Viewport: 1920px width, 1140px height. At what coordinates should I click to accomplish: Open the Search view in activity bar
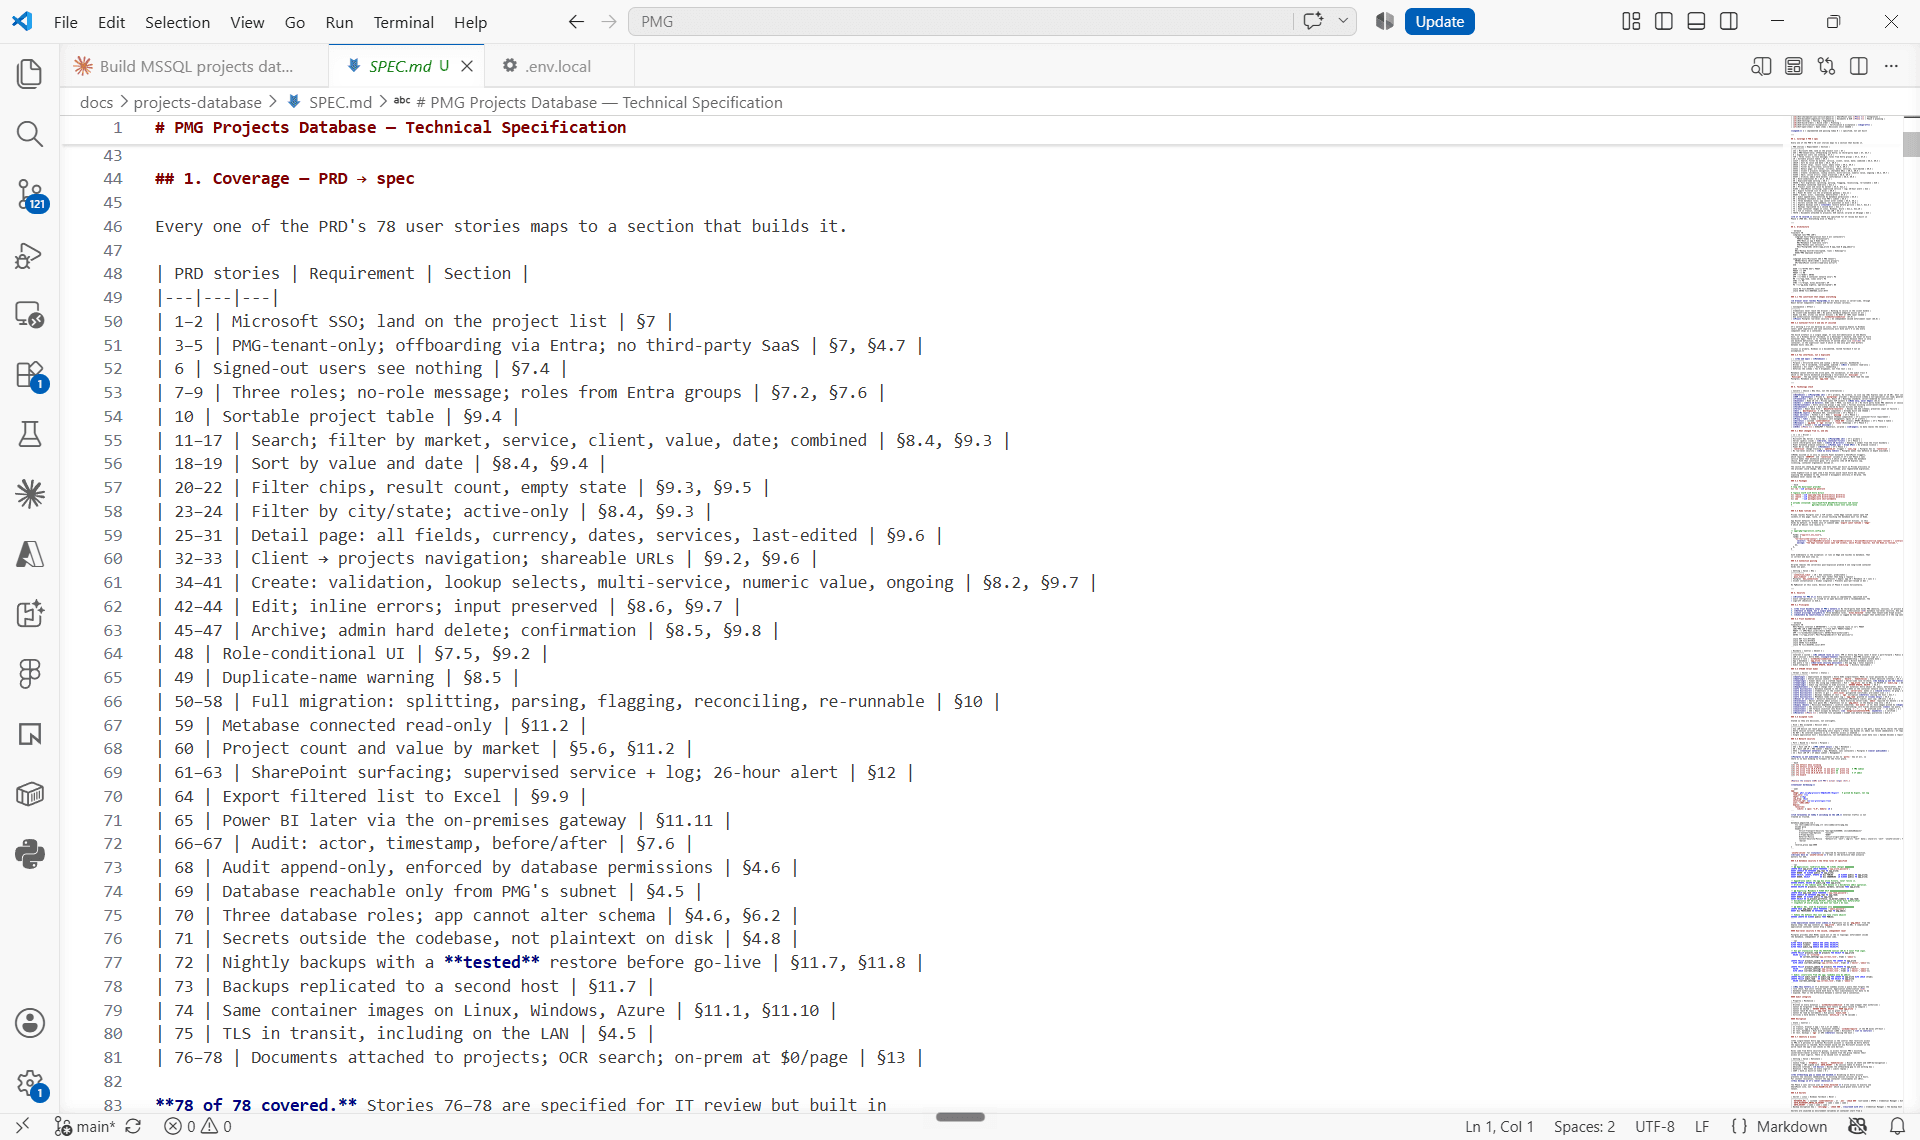click(30, 134)
